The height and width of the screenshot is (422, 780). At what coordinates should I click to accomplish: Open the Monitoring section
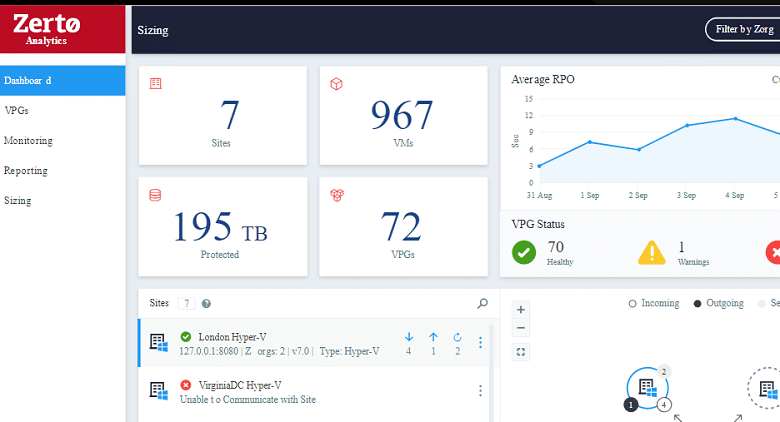pyautogui.click(x=28, y=141)
